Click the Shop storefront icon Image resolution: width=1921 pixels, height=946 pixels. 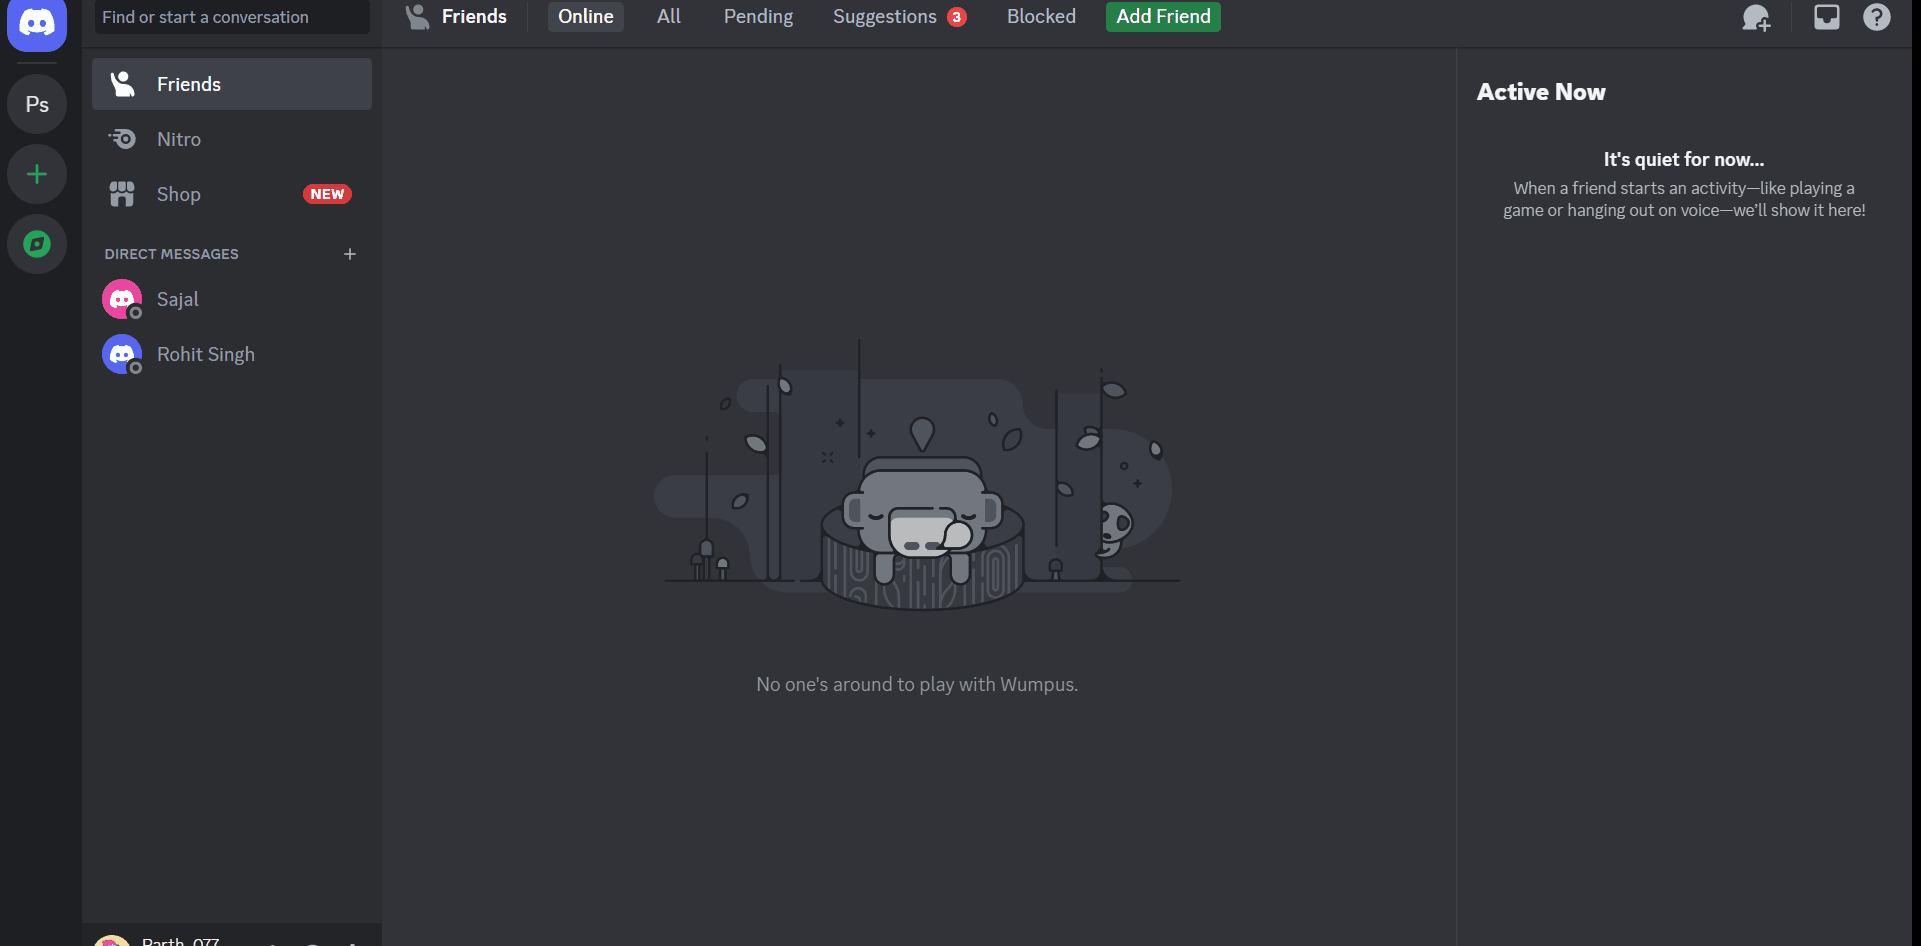coord(122,194)
